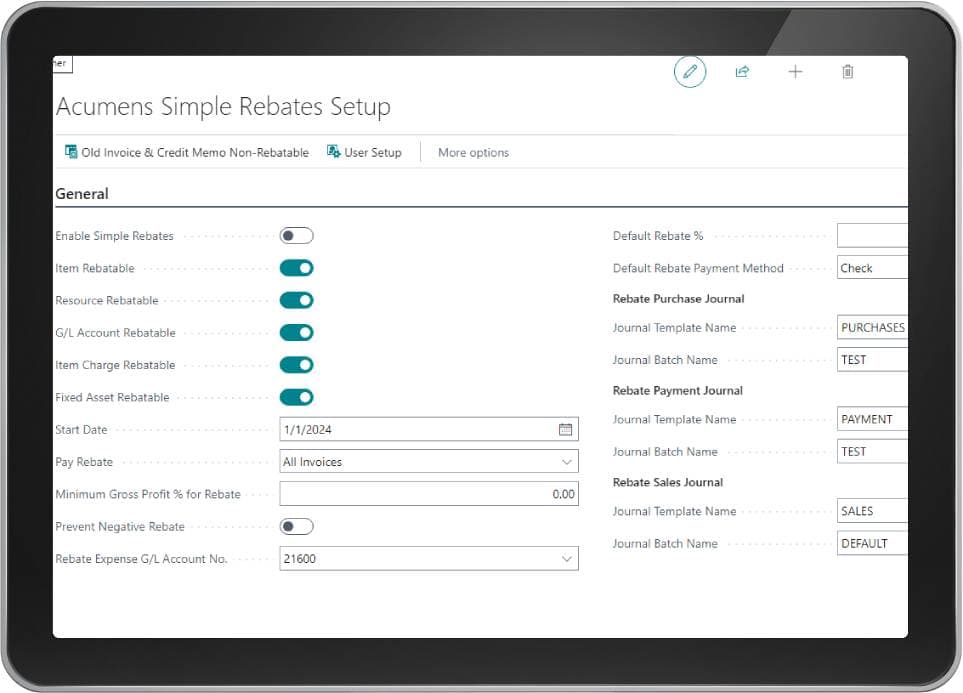Image resolution: width=963 pixels, height=693 pixels.
Task: Click the Start Date field showing 1/1/2024
Action: pyautogui.click(x=429, y=429)
